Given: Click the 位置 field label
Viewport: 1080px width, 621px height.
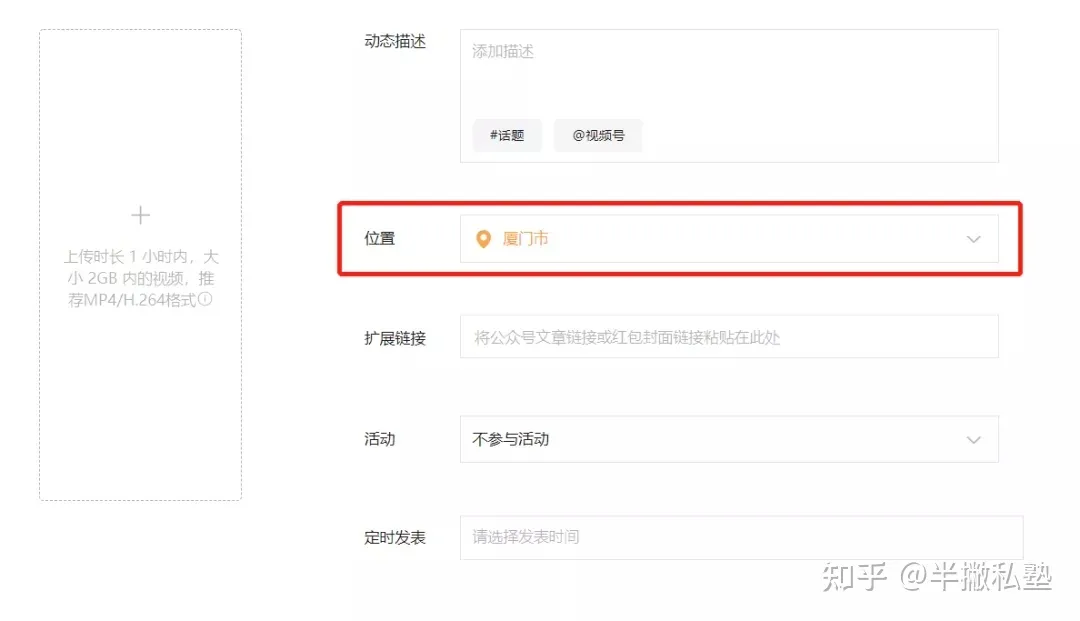Looking at the screenshot, I should point(380,239).
